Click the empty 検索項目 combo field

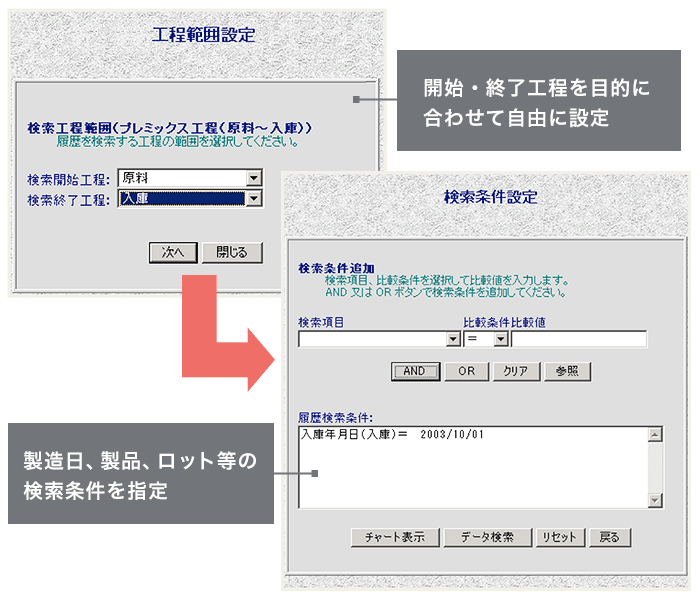tap(373, 339)
